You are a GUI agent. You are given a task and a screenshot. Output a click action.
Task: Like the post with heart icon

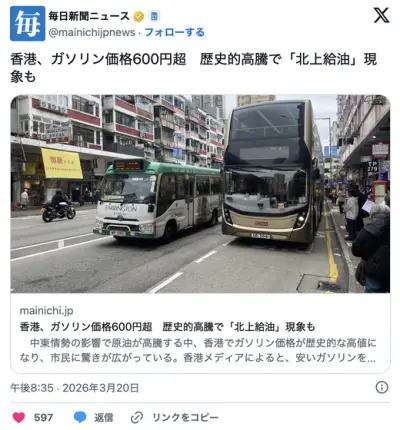[x=19, y=417]
